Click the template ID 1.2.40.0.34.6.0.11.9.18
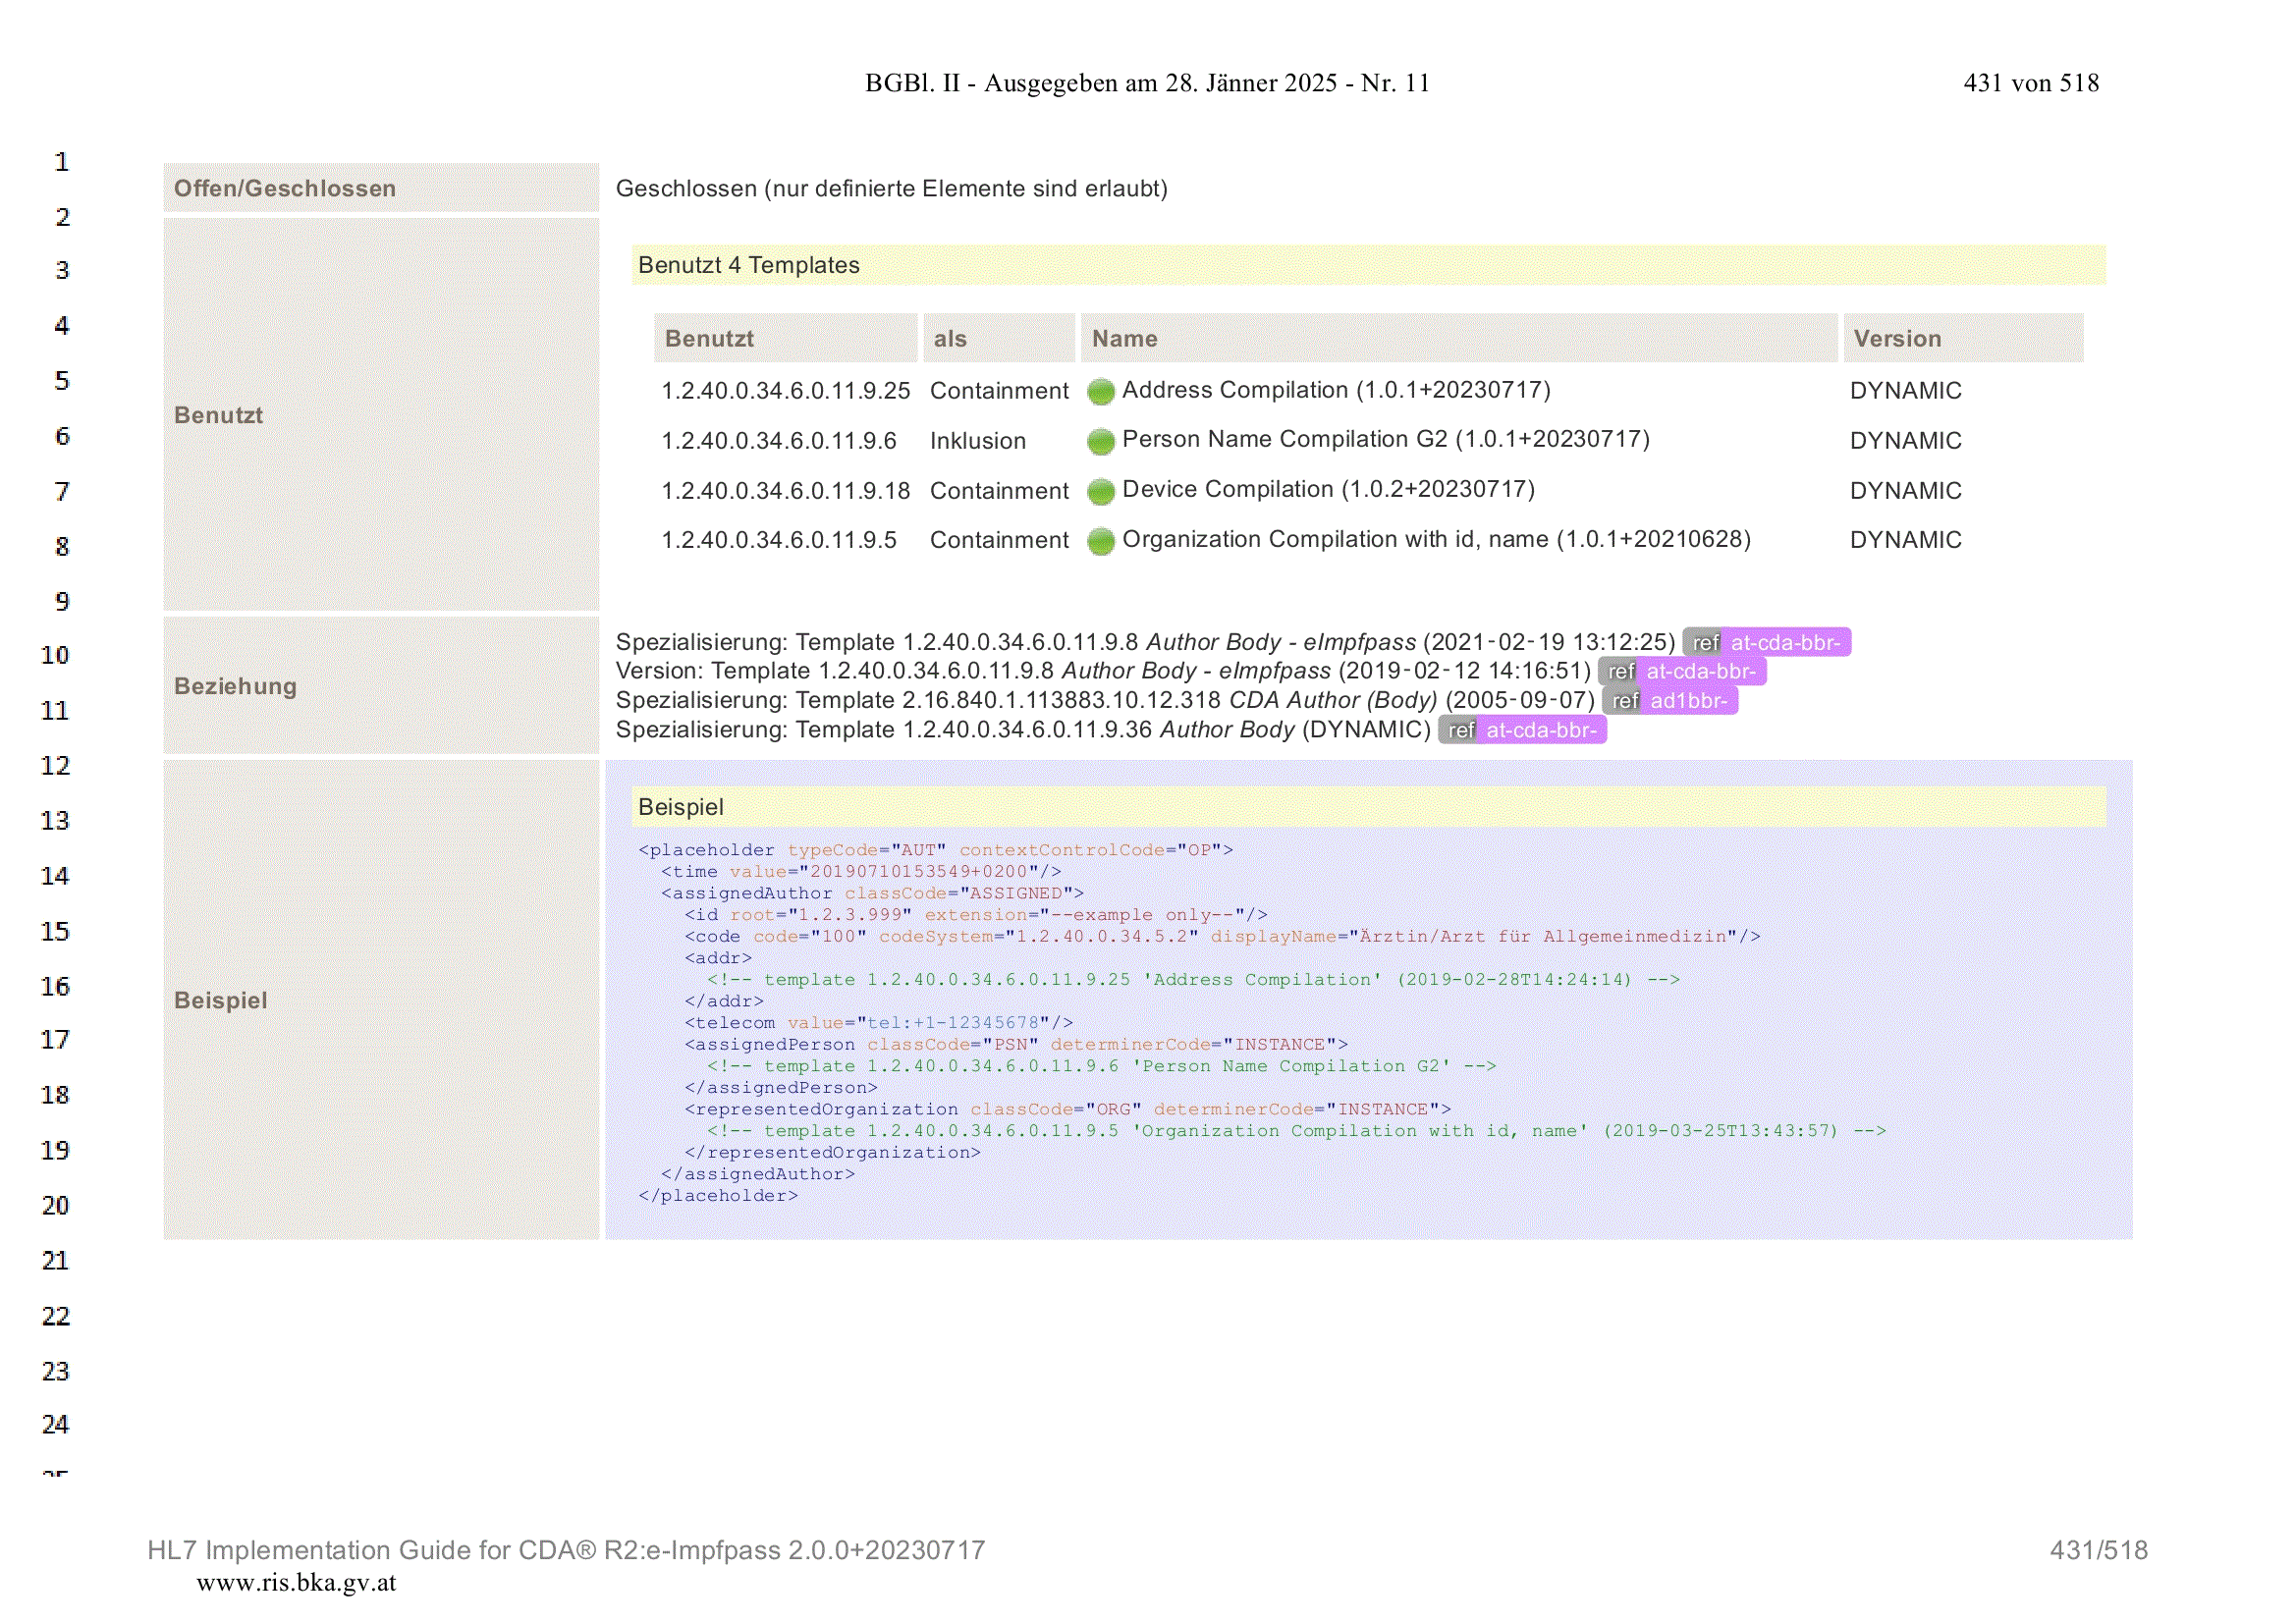Image resolution: width=2296 pixels, height=1623 pixels. point(786,491)
